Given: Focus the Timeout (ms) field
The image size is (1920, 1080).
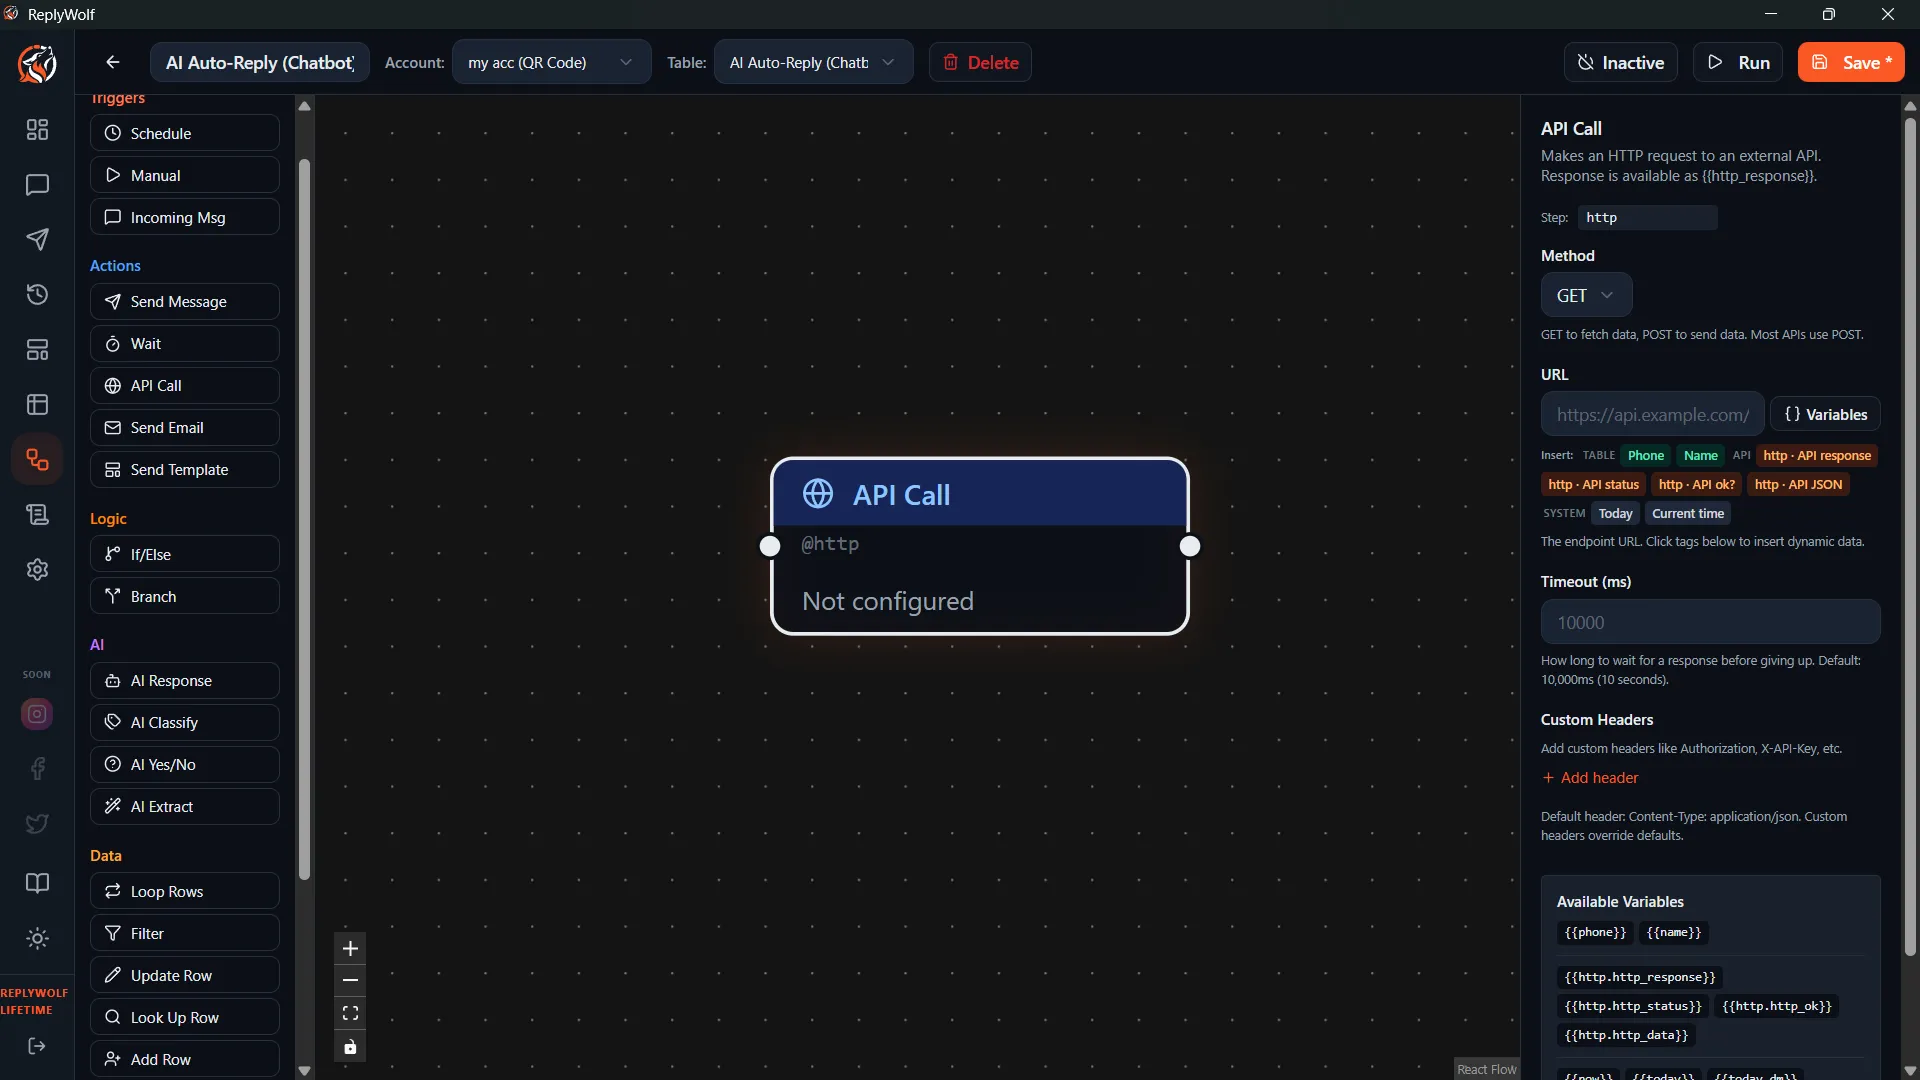Looking at the screenshot, I should pyautogui.click(x=1710, y=622).
